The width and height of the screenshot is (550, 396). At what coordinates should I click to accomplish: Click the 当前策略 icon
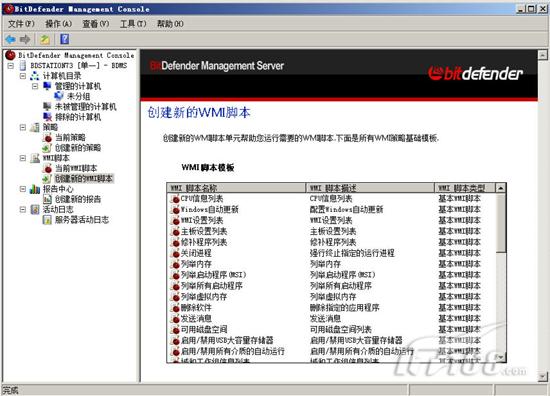[47, 137]
